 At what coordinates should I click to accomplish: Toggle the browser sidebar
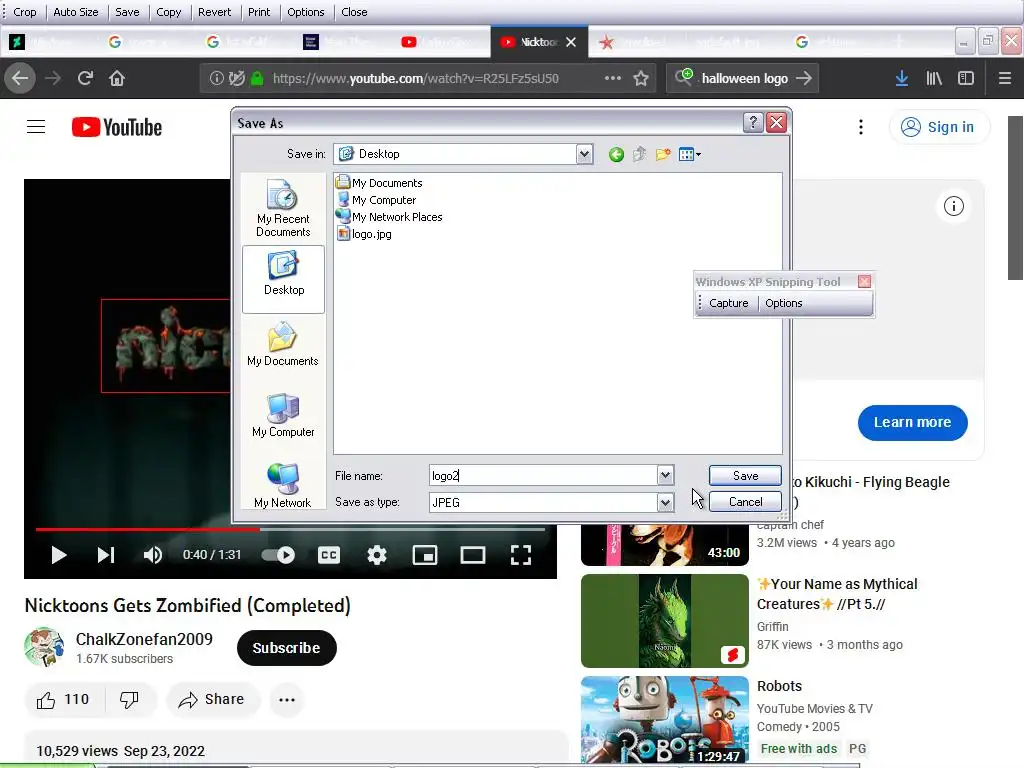(966, 78)
